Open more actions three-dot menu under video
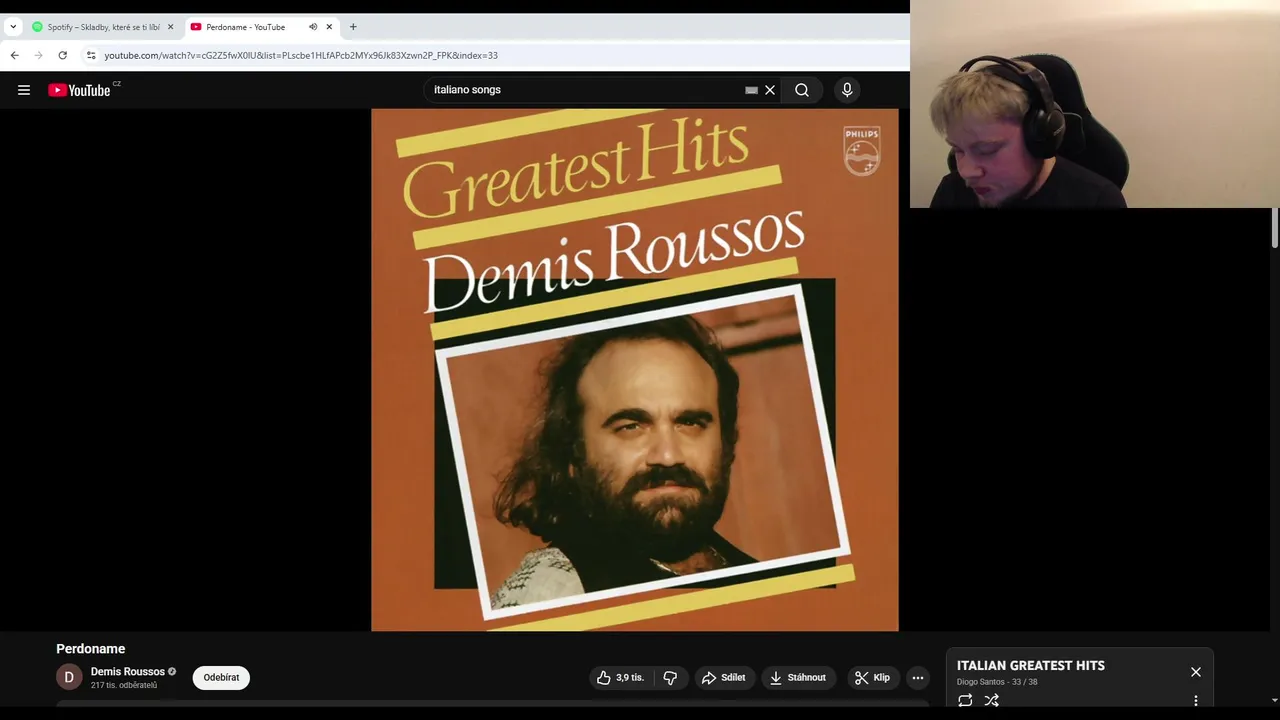Screen dimensions: 1280x720 [918, 677]
